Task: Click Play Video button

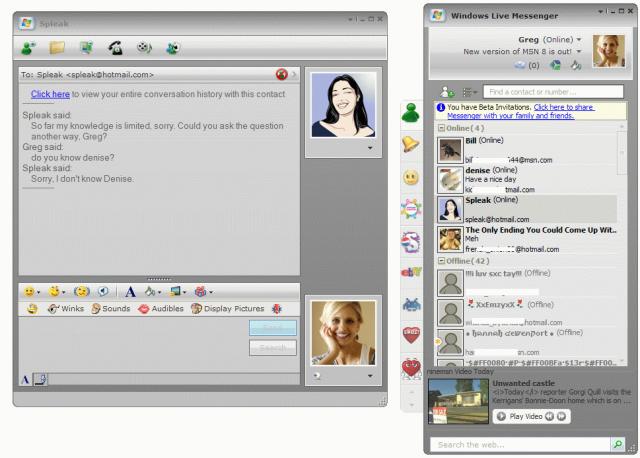Action: (x=520, y=416)
